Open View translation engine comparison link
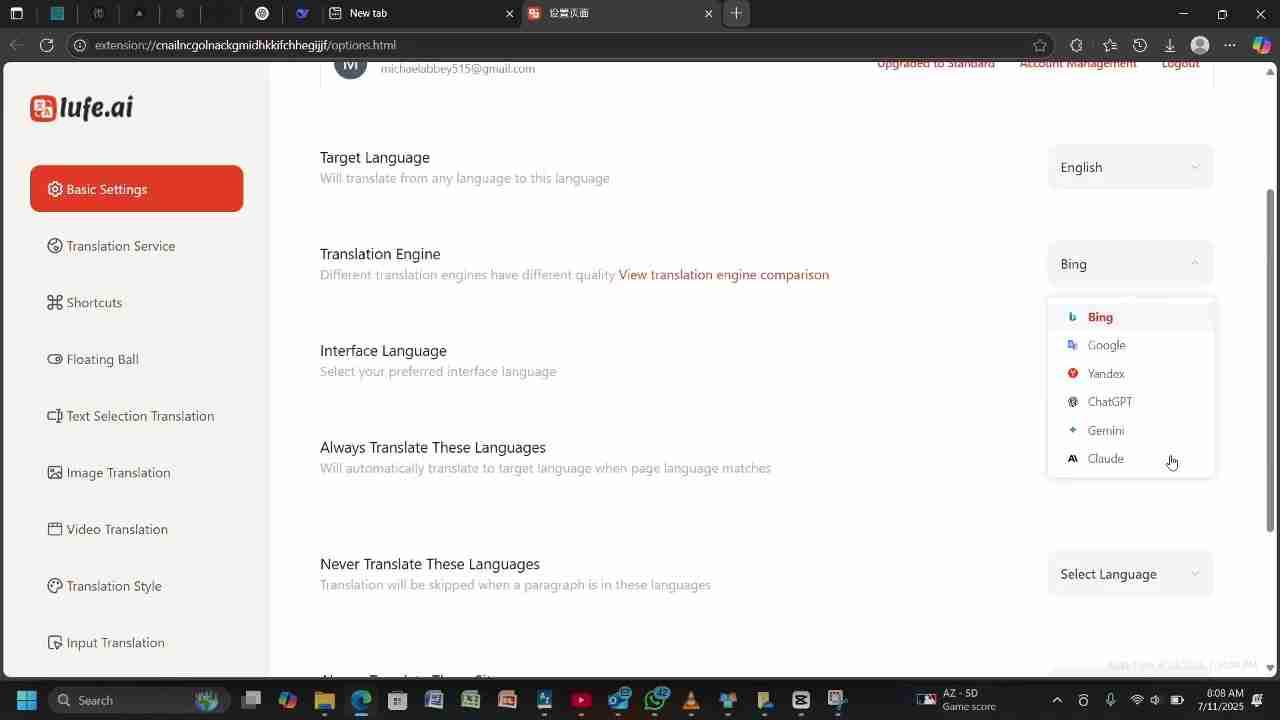 [723, 275]
